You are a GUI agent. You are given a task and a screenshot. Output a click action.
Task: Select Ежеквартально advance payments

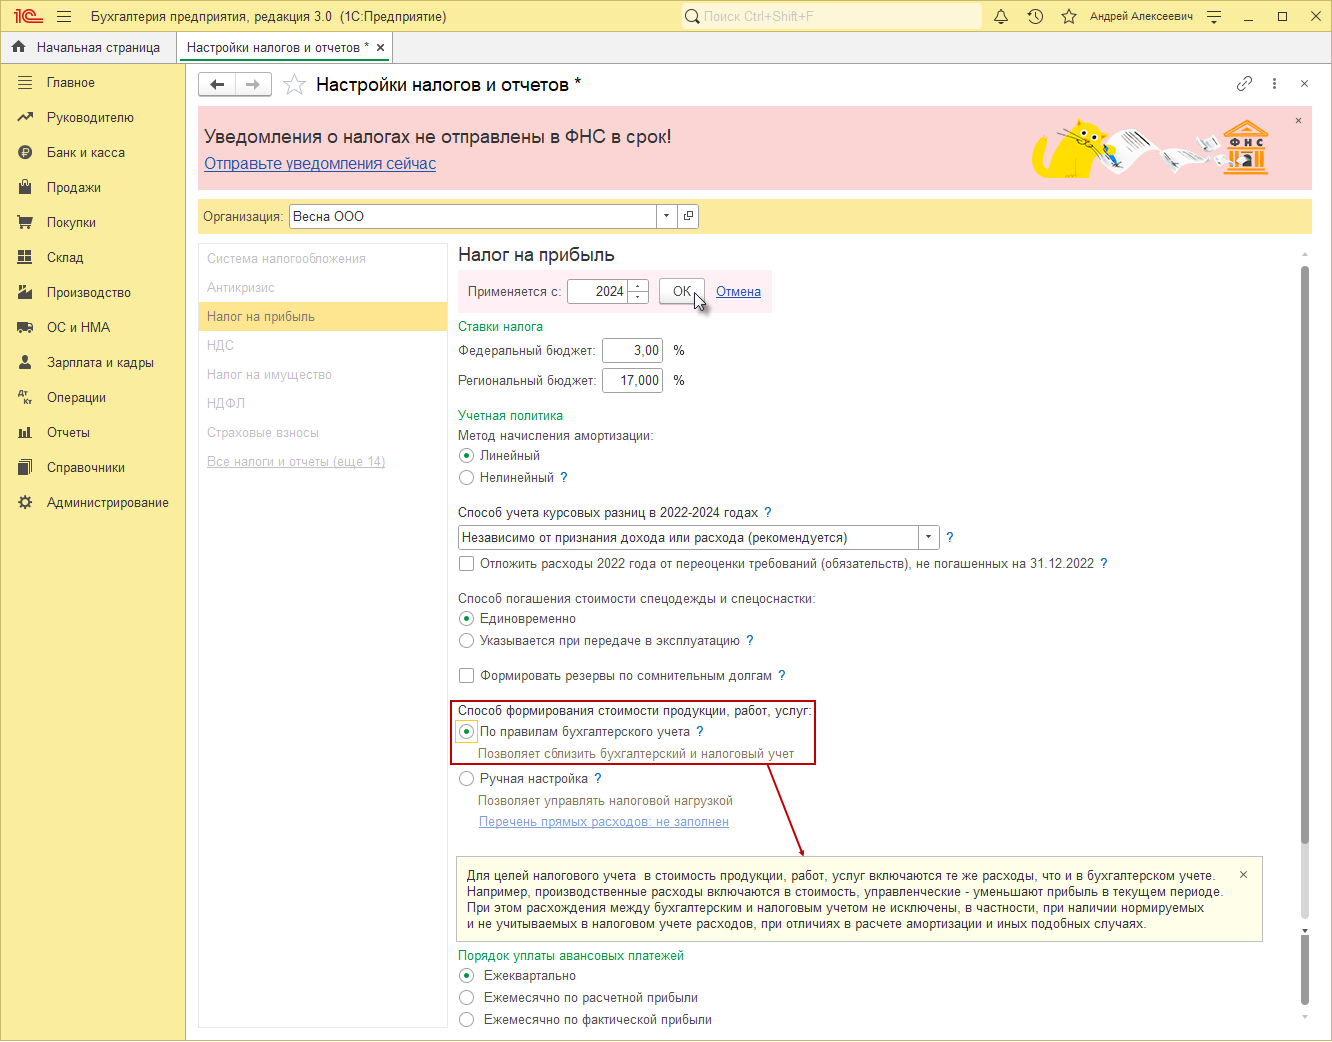point(466,975)
